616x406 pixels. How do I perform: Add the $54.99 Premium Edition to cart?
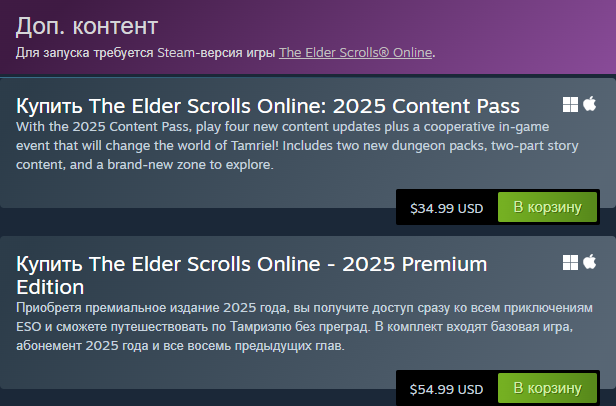547,388
